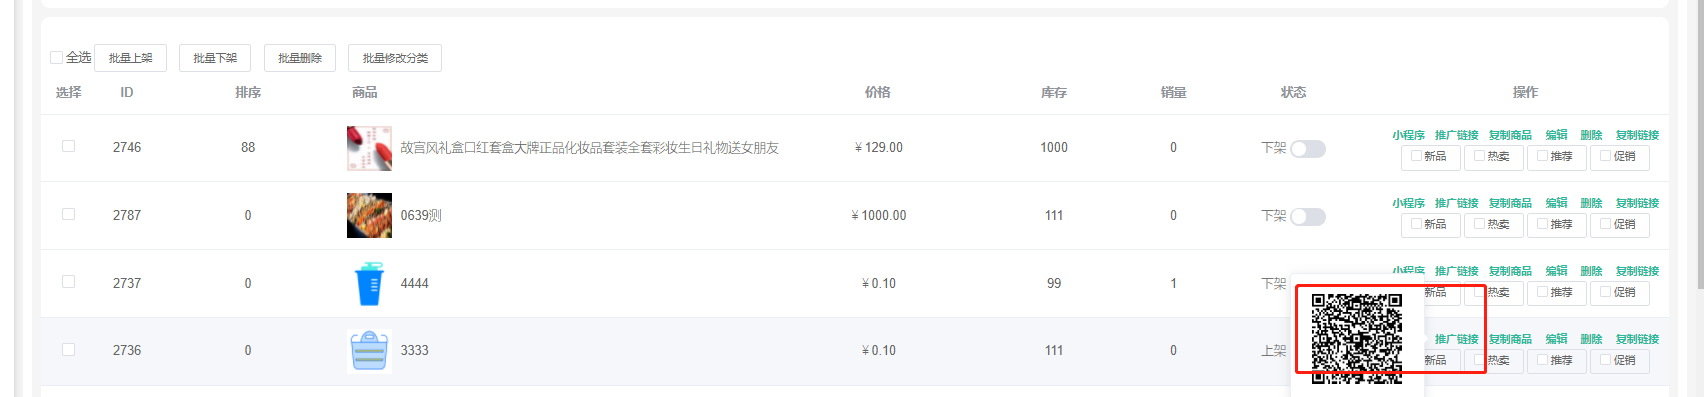Check the 全选 select-all checkbox
Image resolution: width=1704 pixels, height=397 pixels.
coord(57,58)
